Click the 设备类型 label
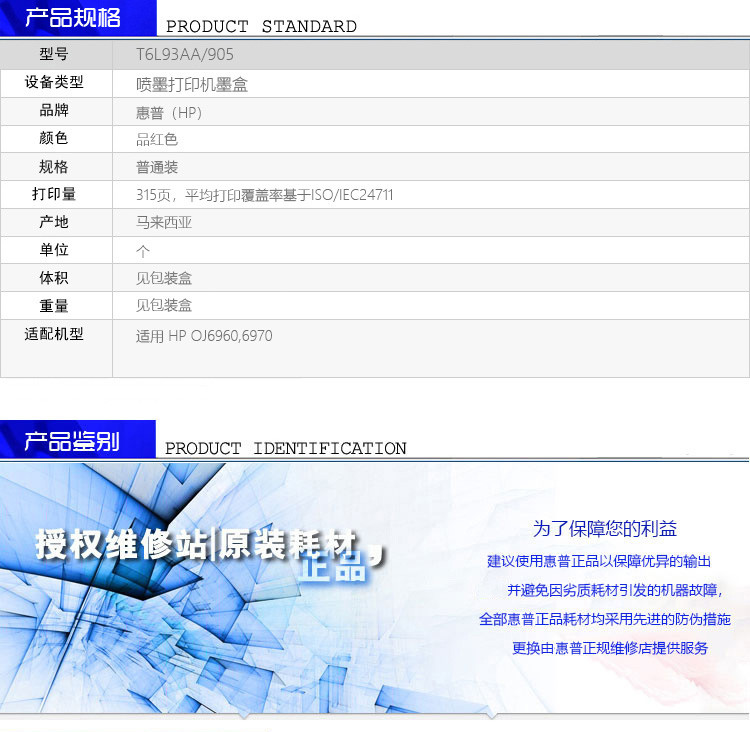This screenshot has width=750, height=732. pos(54,82)
